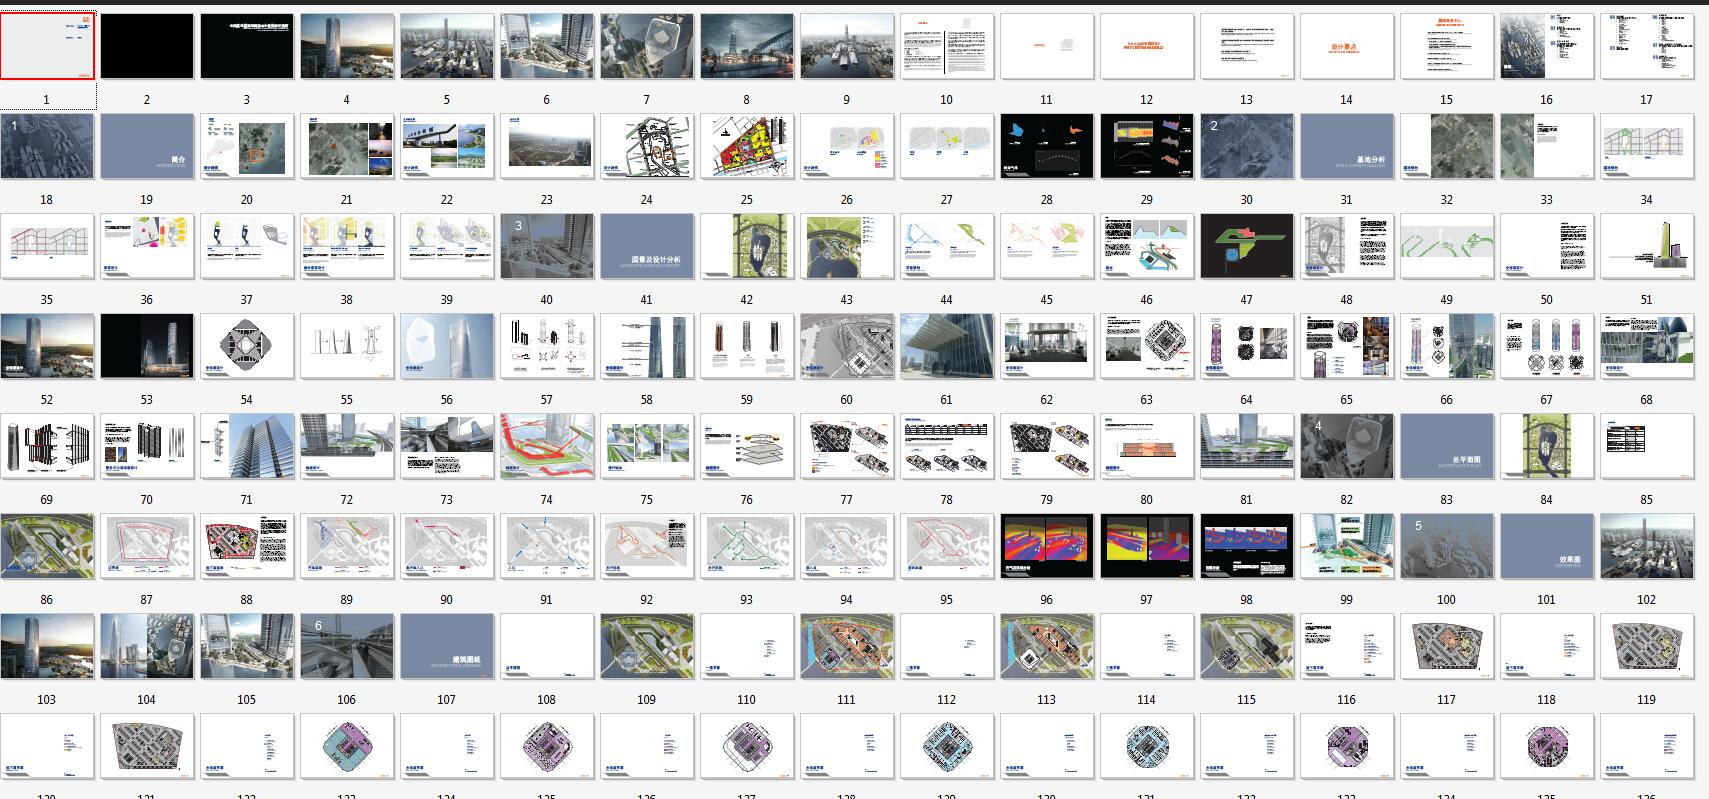Select slide 34 street grid diagram thumbnail
The image size is (1709, 799).
point(1647,146)
